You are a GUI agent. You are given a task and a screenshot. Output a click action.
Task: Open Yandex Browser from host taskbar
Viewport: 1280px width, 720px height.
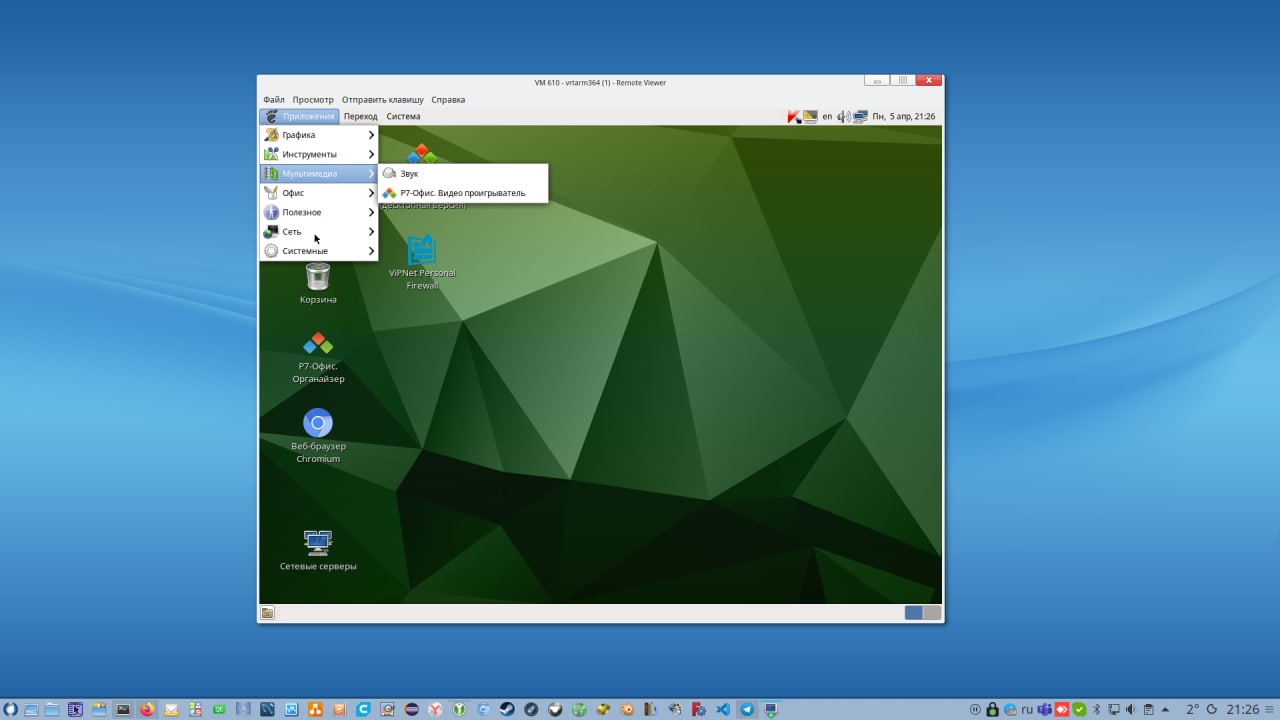[435, 709]
